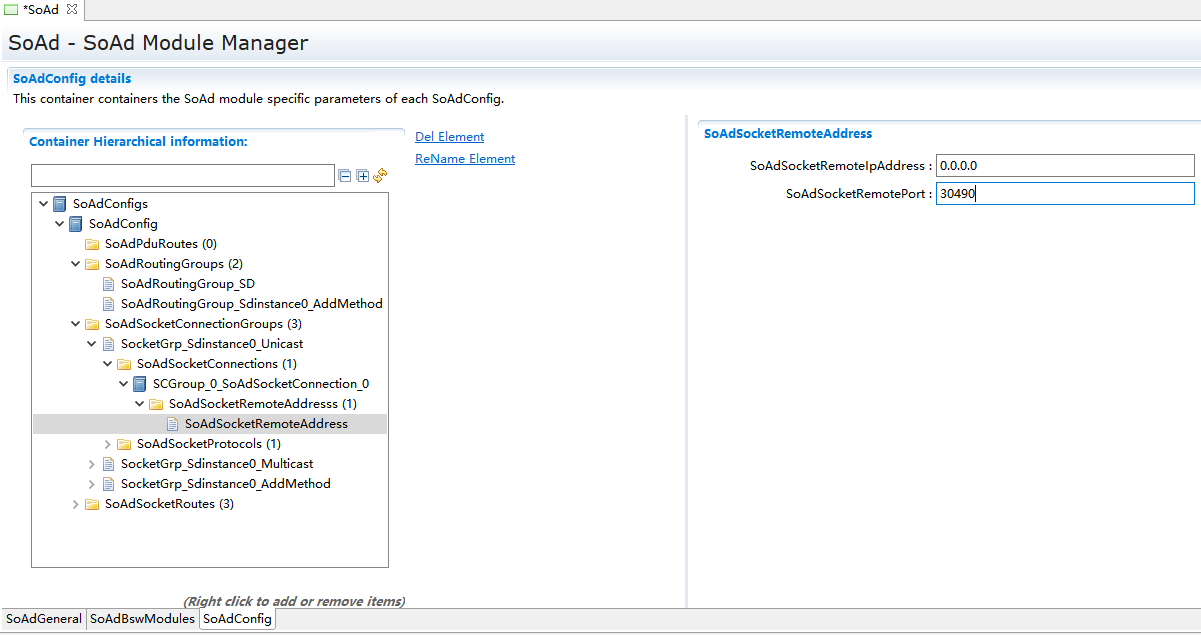Click the SoAdConfigs container icon
The width and height of the screenshot is (1201, 635).
click(x=60, y=204)
